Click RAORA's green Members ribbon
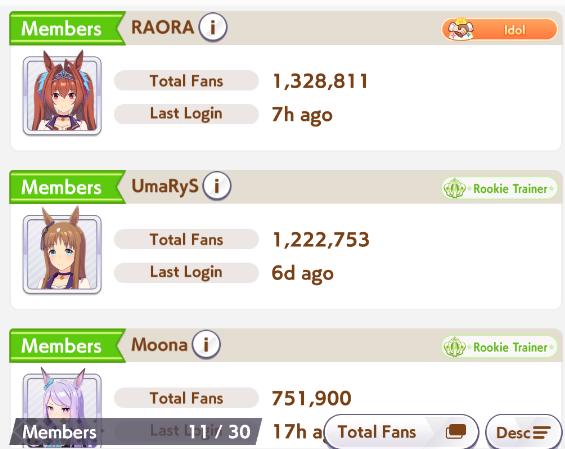 point(67,28)
